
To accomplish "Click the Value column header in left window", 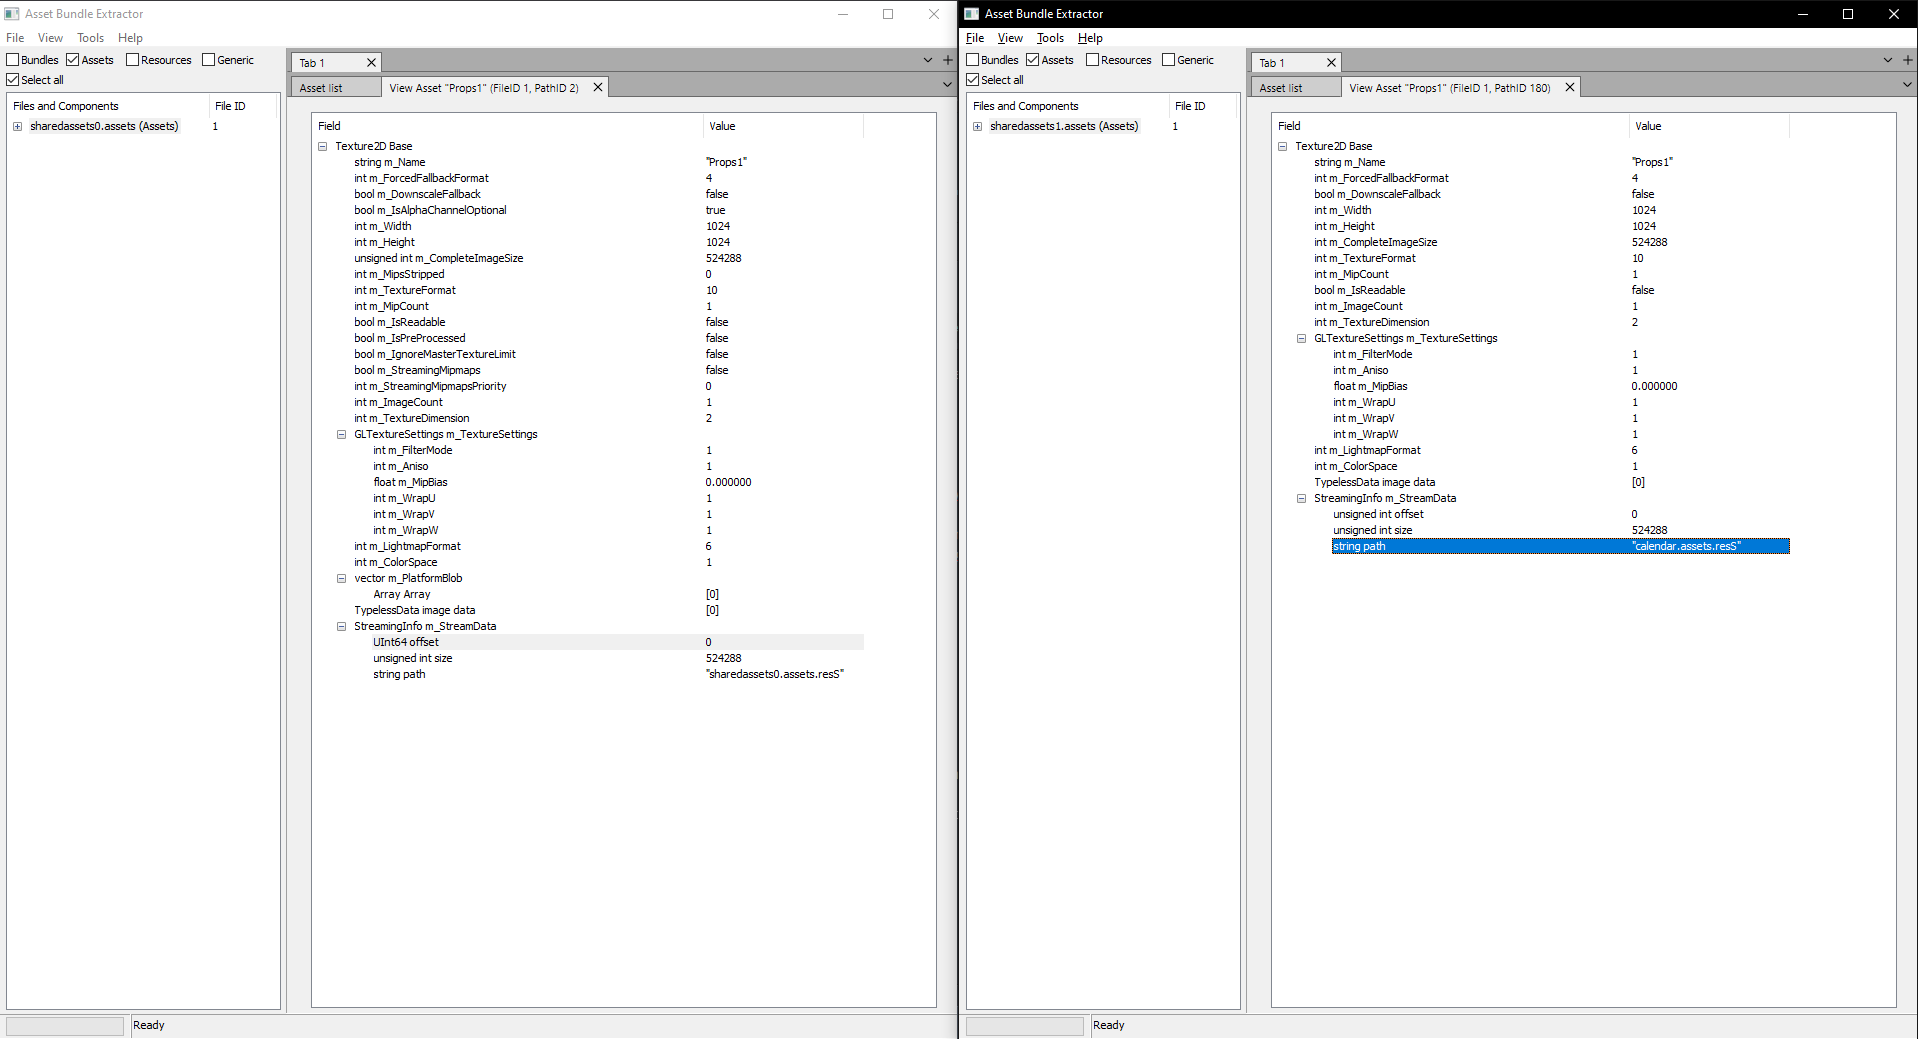I will coord(783,126).
